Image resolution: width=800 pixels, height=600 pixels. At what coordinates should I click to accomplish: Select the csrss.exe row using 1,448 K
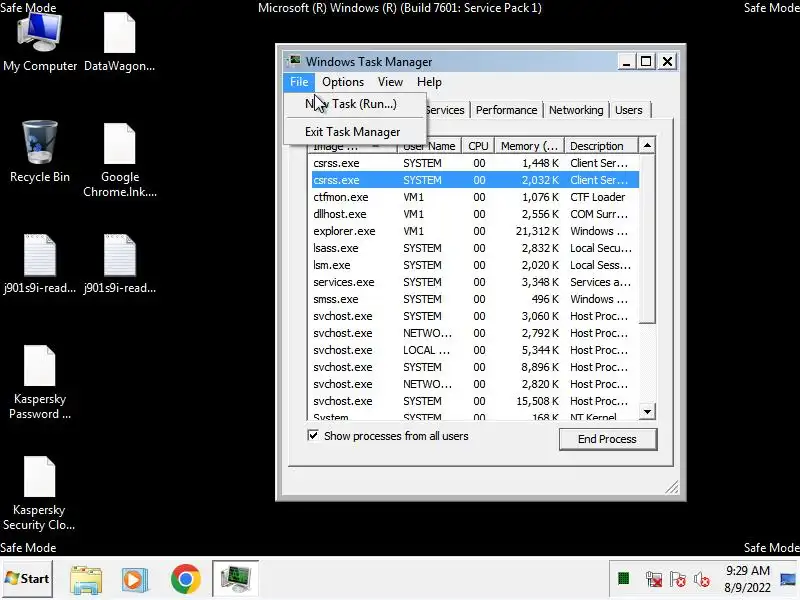[x=474, y=163]
